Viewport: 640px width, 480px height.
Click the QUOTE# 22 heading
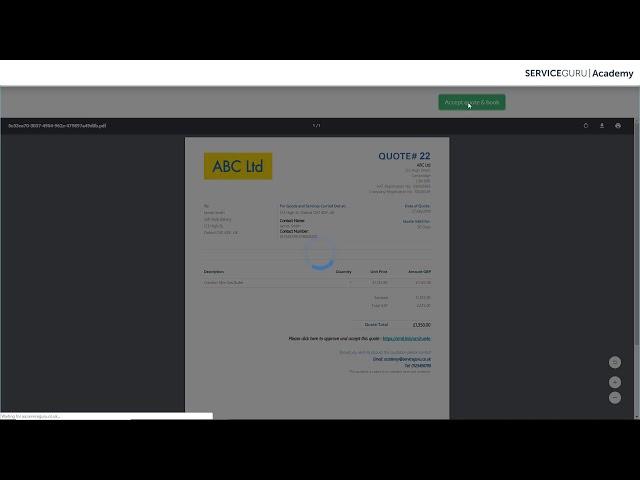click(x=404, y=156)
